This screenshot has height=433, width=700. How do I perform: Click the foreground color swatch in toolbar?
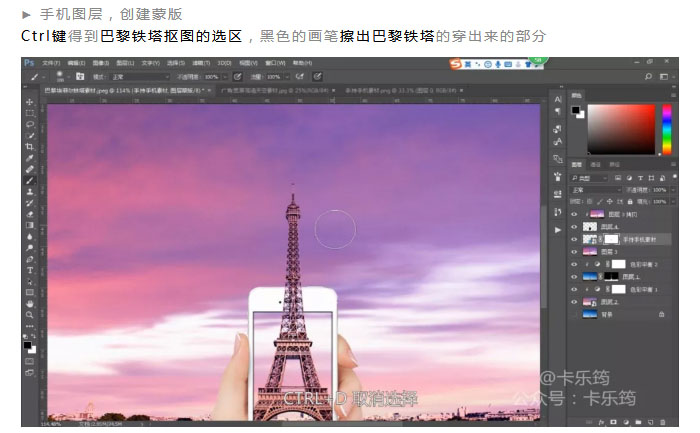click(28, 345)
